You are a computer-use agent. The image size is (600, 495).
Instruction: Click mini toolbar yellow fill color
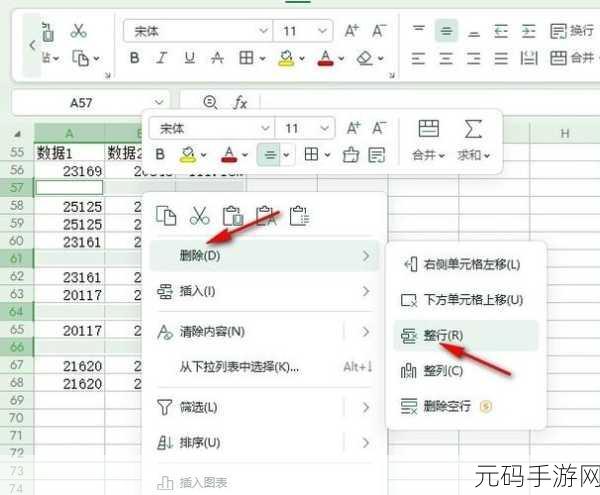click(188, 155)
